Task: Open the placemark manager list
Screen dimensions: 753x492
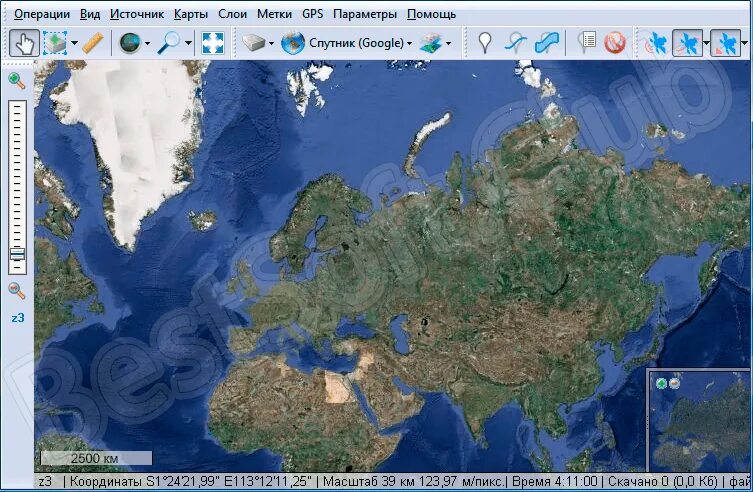Action: click(x=585, y=43)
